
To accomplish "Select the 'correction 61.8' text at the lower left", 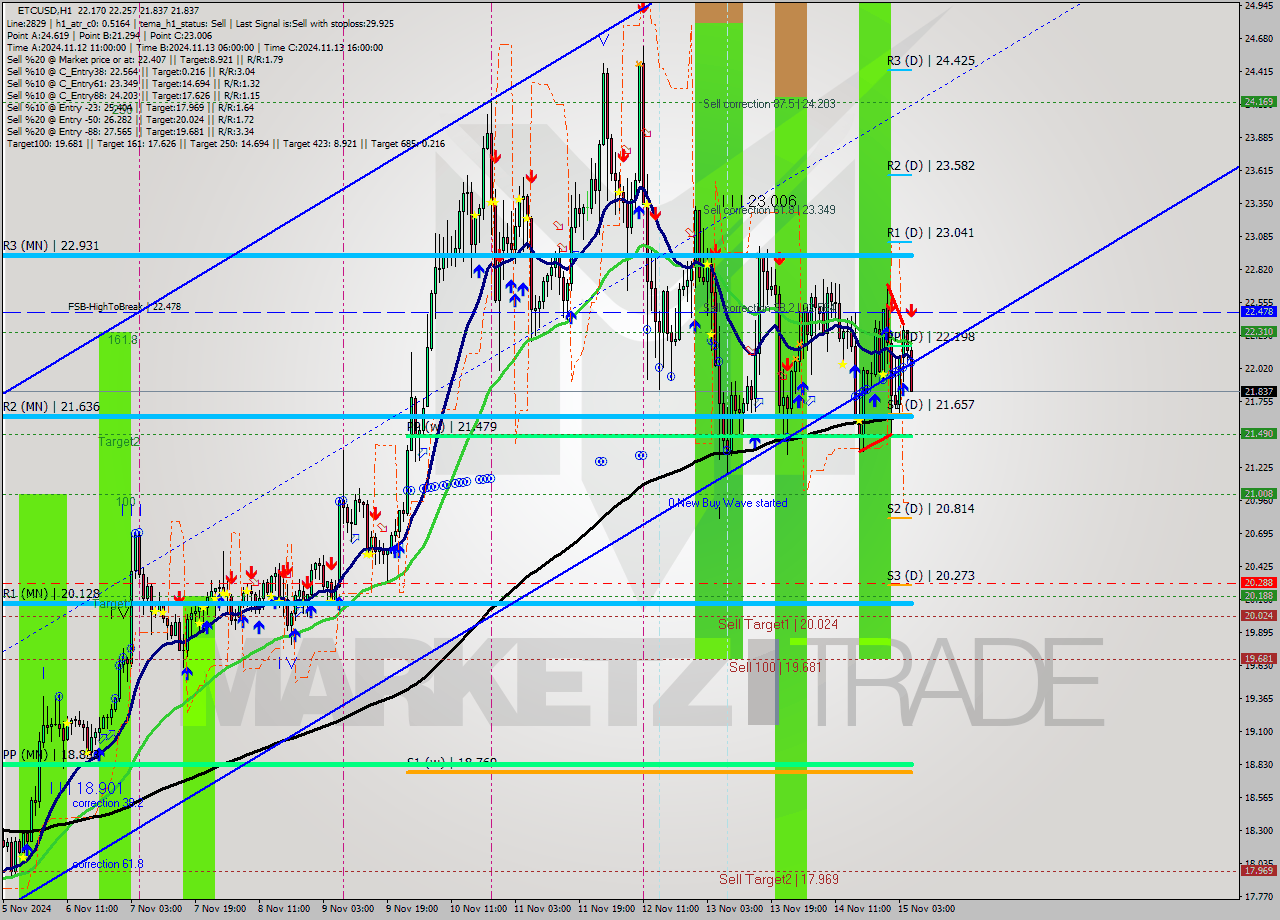I will point(107,864).
